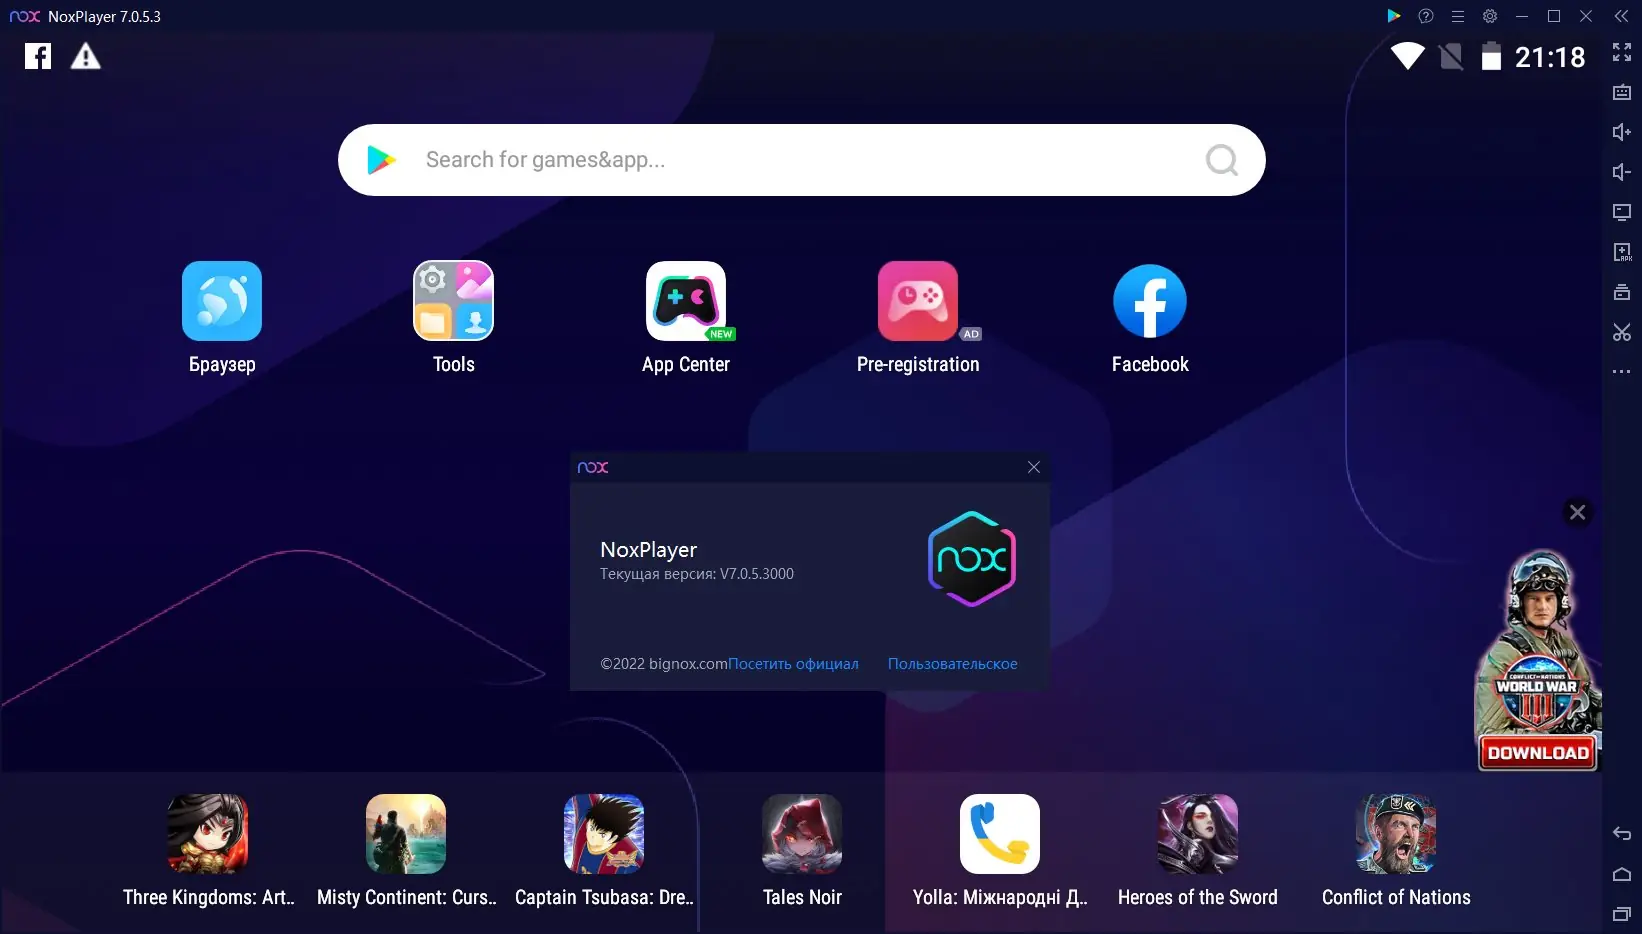
Task: Tap the Facebook notification icon in status bar
Action: 38,56
